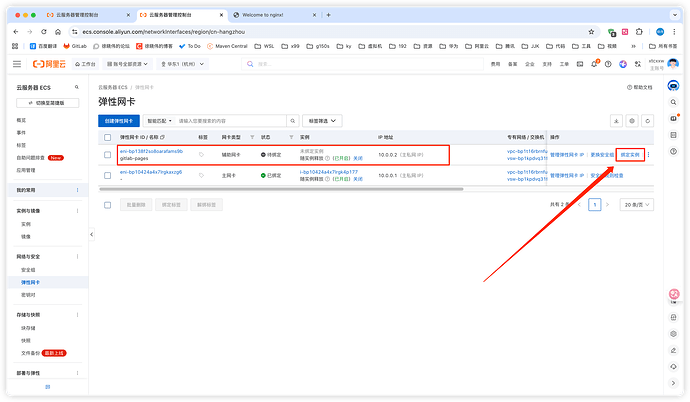Open the table column settings gear
690x402 pixels.
coord(632,120)
